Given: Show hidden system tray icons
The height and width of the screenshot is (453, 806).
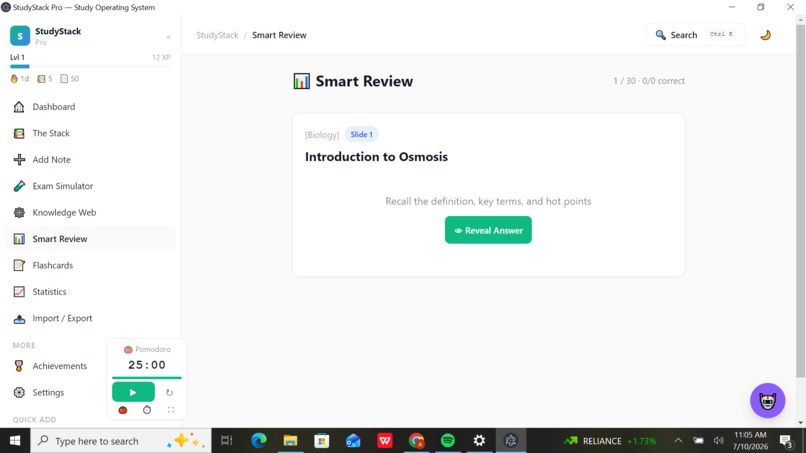Looking at the screenshot, I should tap(678, 441).
